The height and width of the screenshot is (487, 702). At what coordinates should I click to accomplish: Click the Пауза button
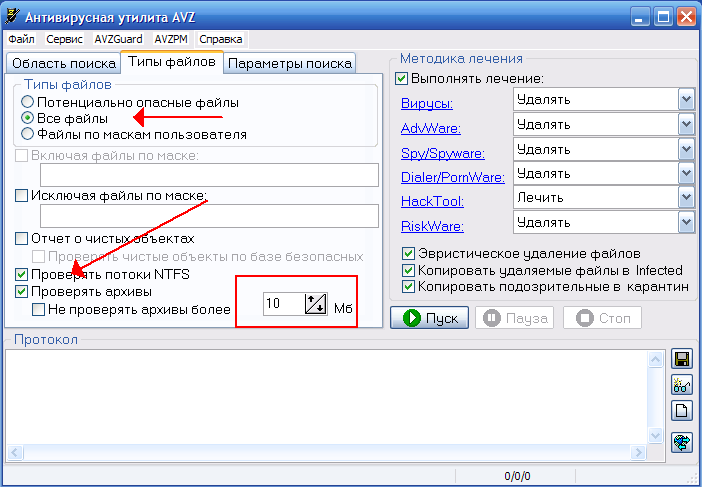pos(514,318)
